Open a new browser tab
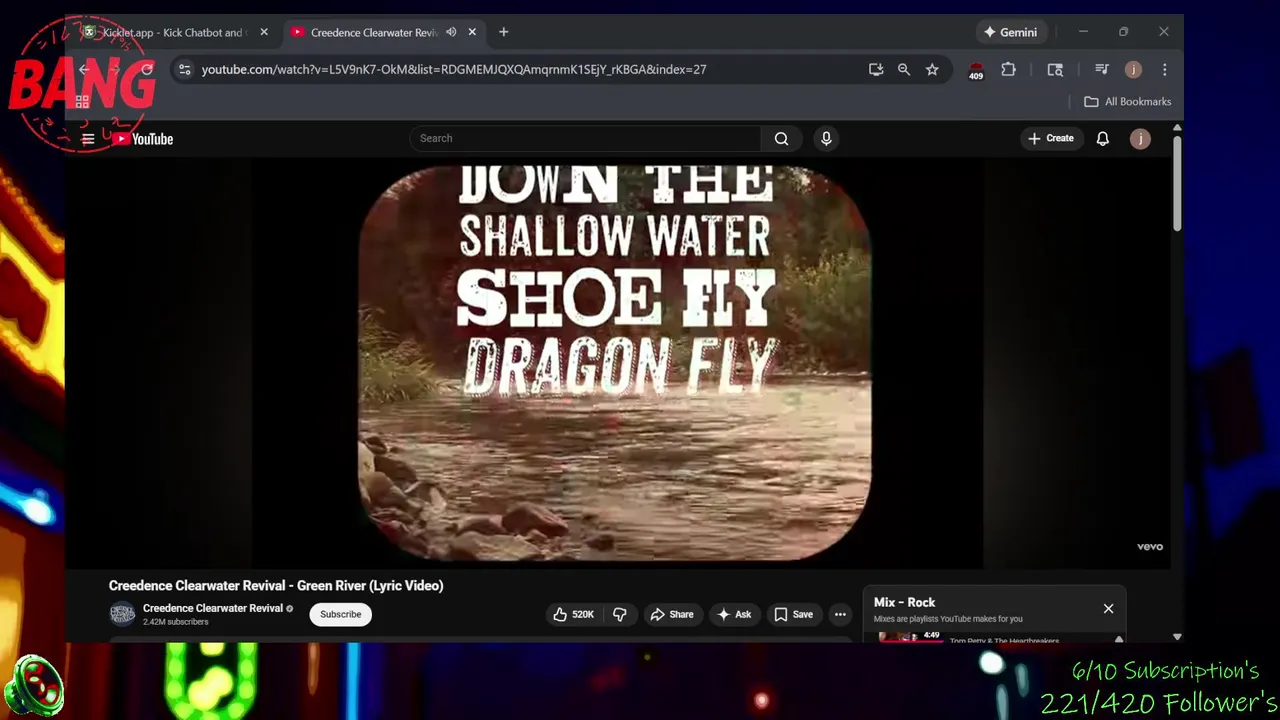This screenshot has width=1280, height=720. point(504,32)
